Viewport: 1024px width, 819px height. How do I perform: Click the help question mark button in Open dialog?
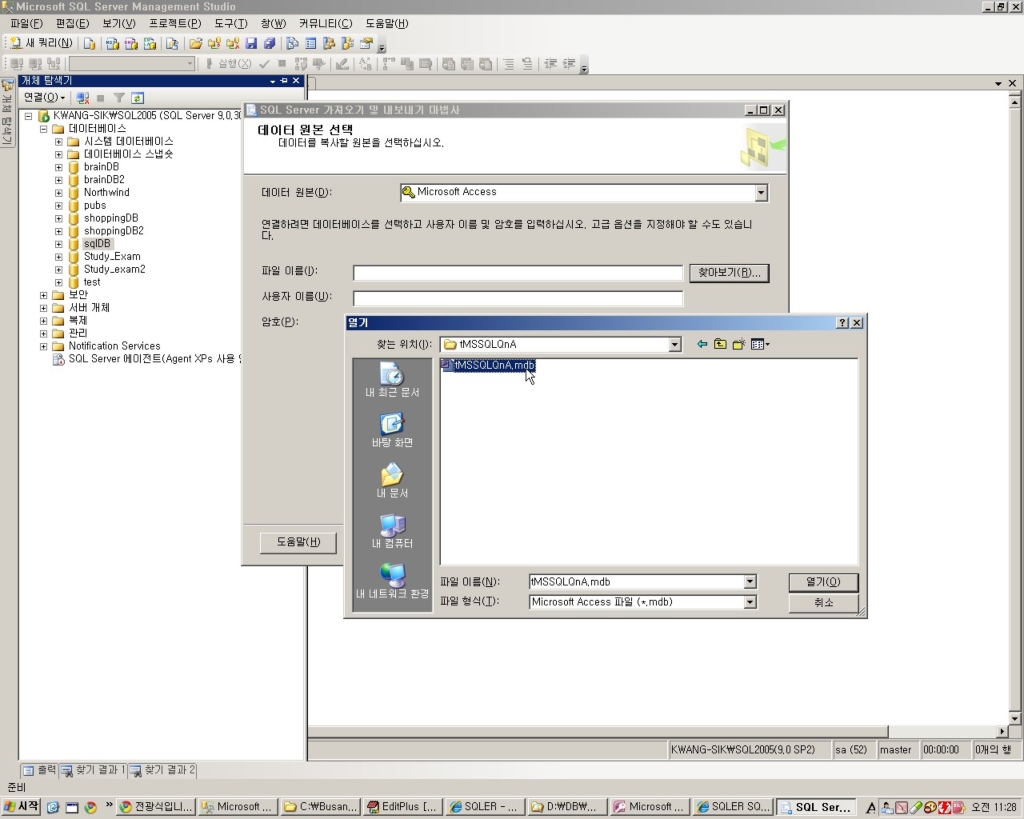(x=842, y=323)
